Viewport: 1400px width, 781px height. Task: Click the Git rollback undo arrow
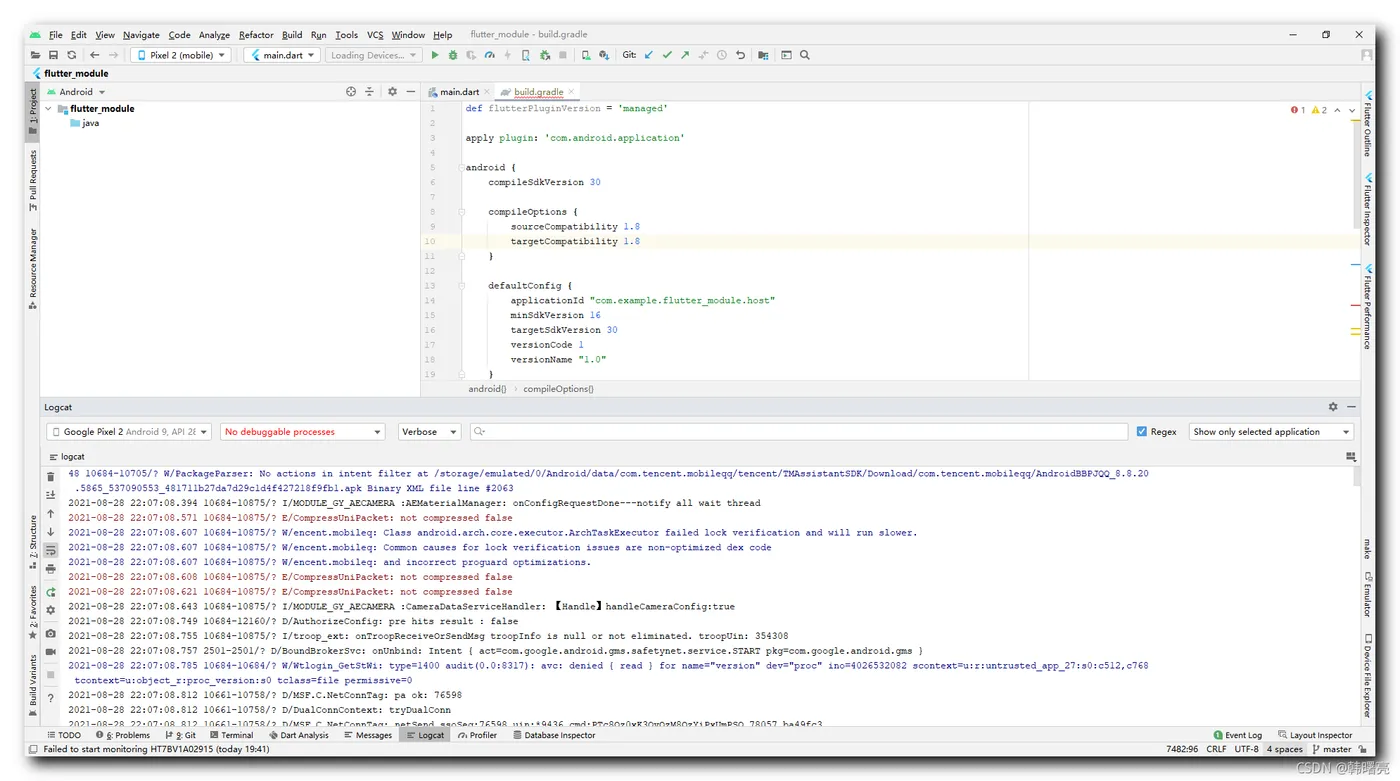(x=740, y=55)
